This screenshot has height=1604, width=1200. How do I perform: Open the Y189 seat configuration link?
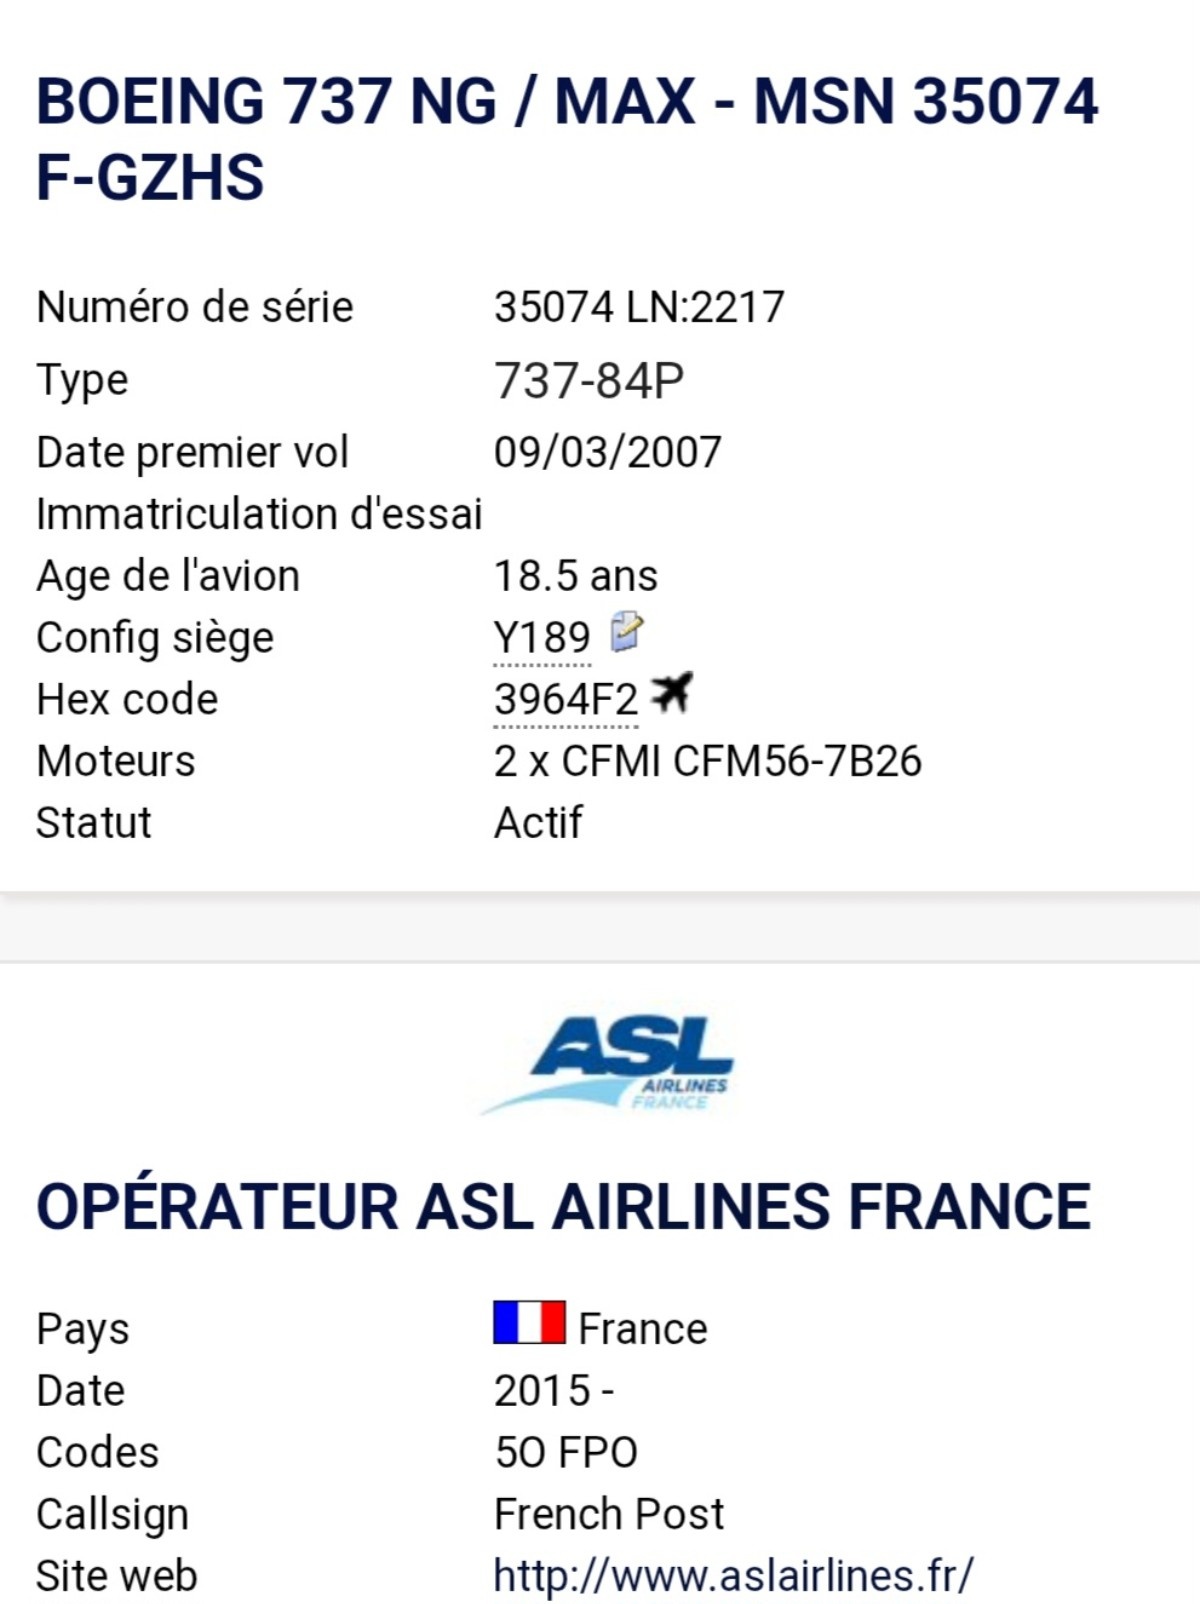[542, 638]
